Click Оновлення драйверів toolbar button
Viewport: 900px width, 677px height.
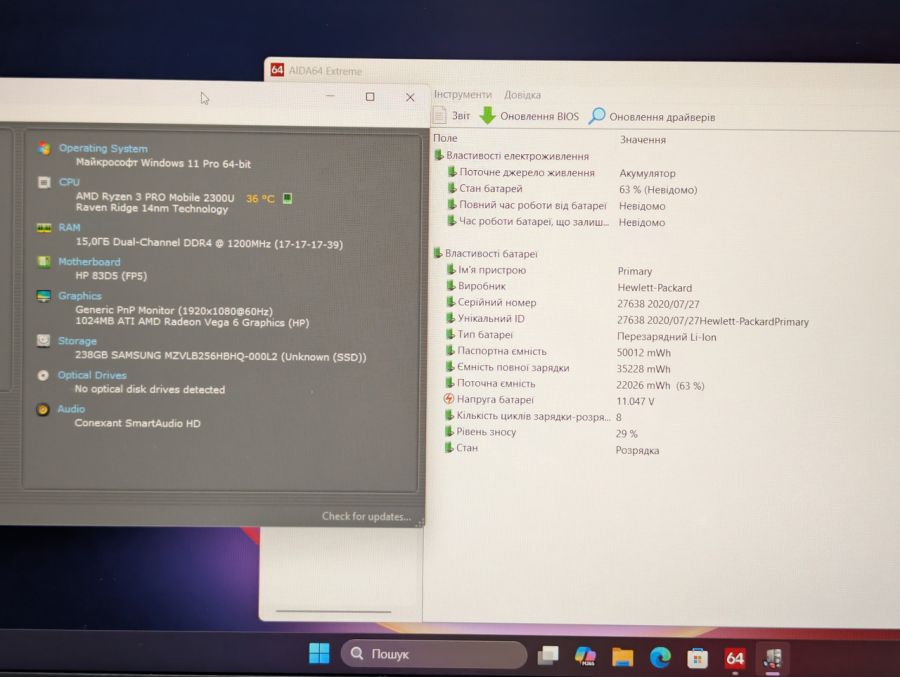[x=652, y=117]
